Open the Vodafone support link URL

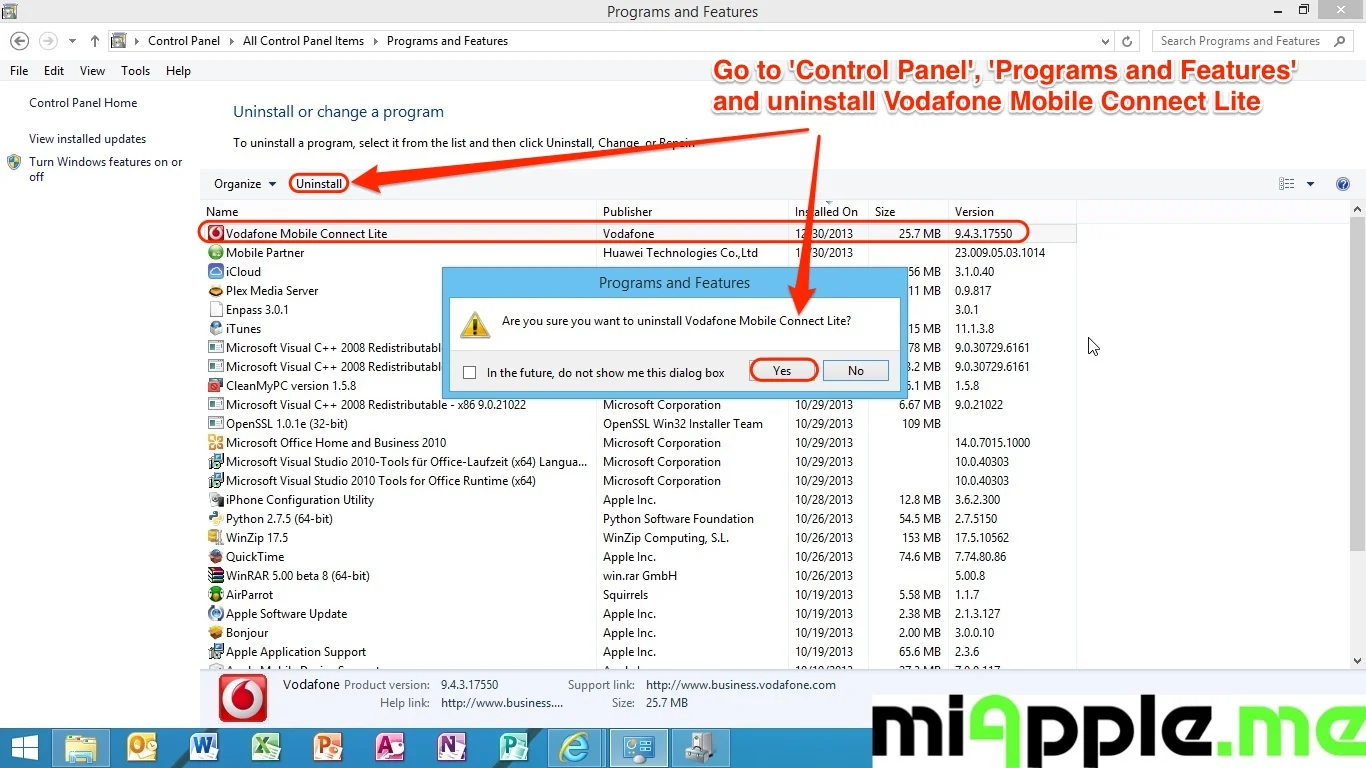[741, 685]
